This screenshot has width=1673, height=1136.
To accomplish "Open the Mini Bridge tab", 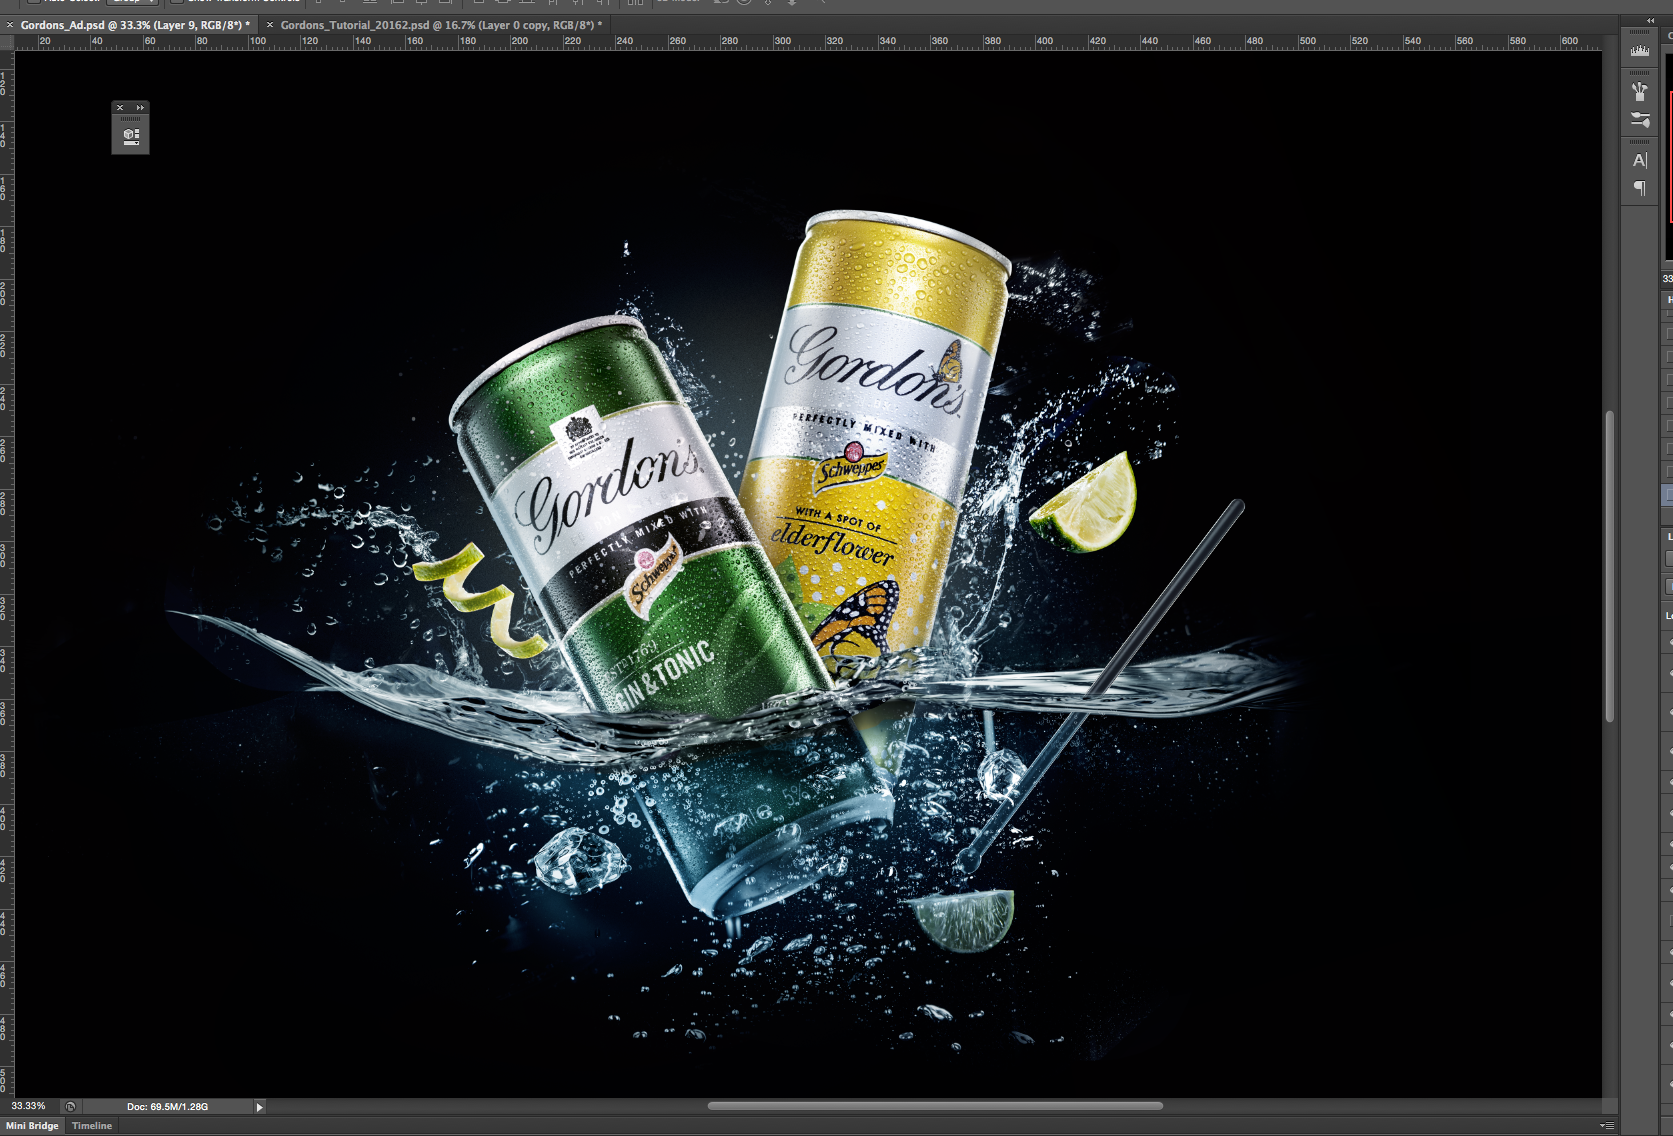I will coord(32,1126).
